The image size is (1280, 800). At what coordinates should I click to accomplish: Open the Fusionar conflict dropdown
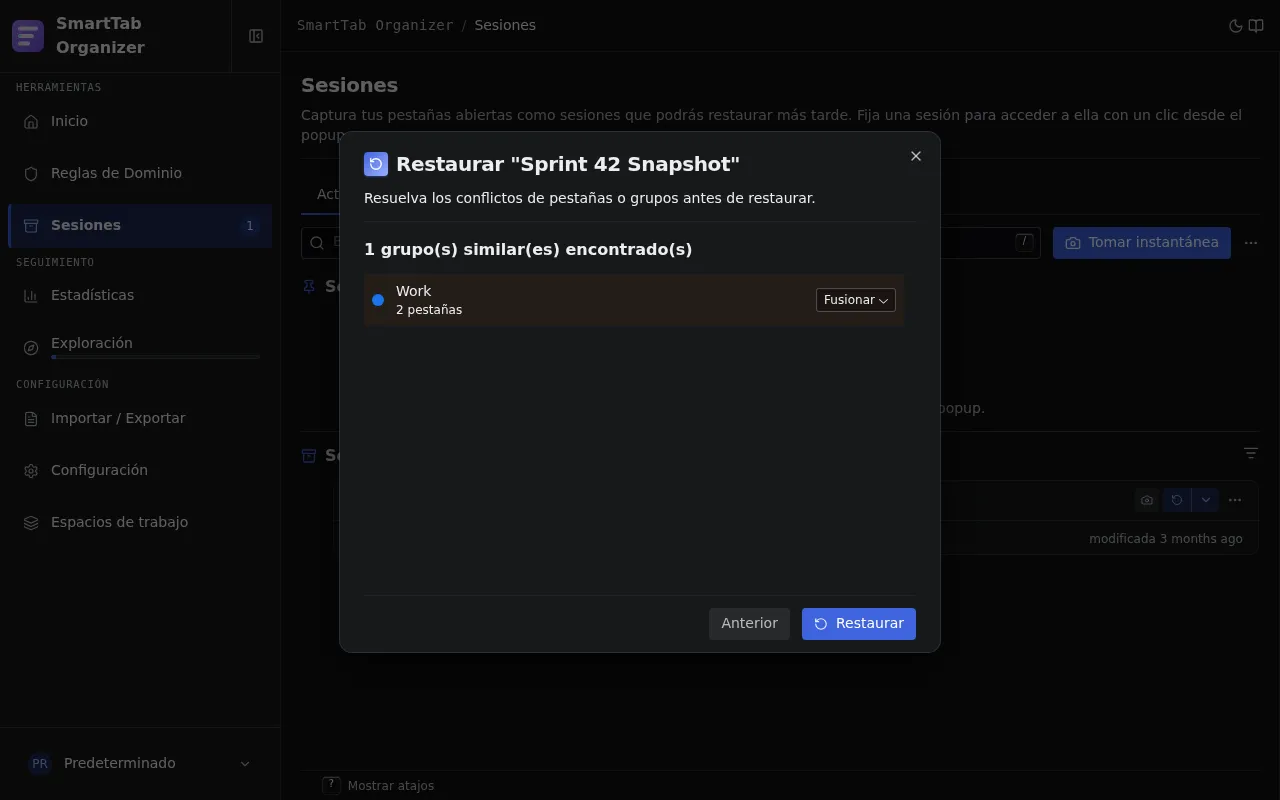(856, 300)
